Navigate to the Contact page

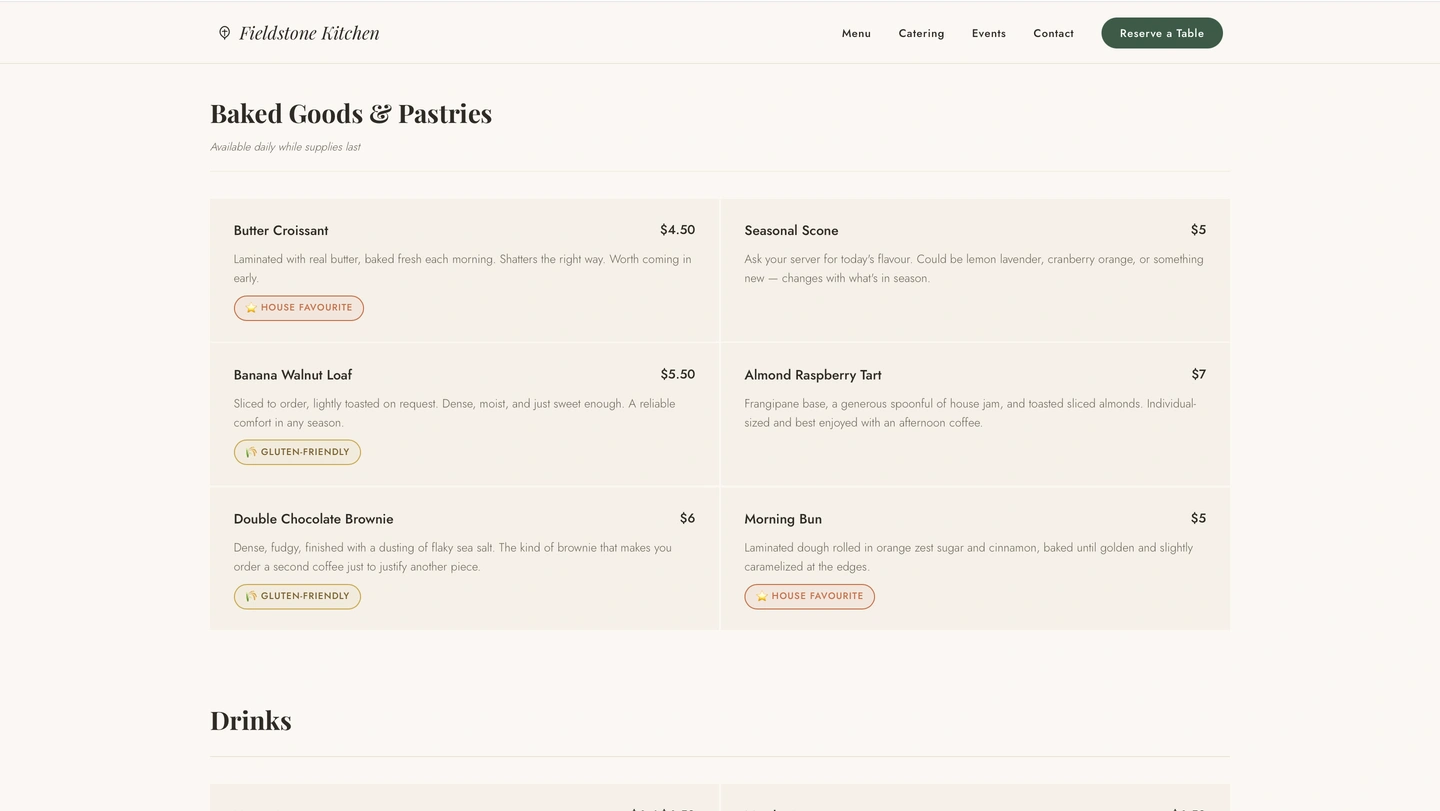click(1053, 33)
